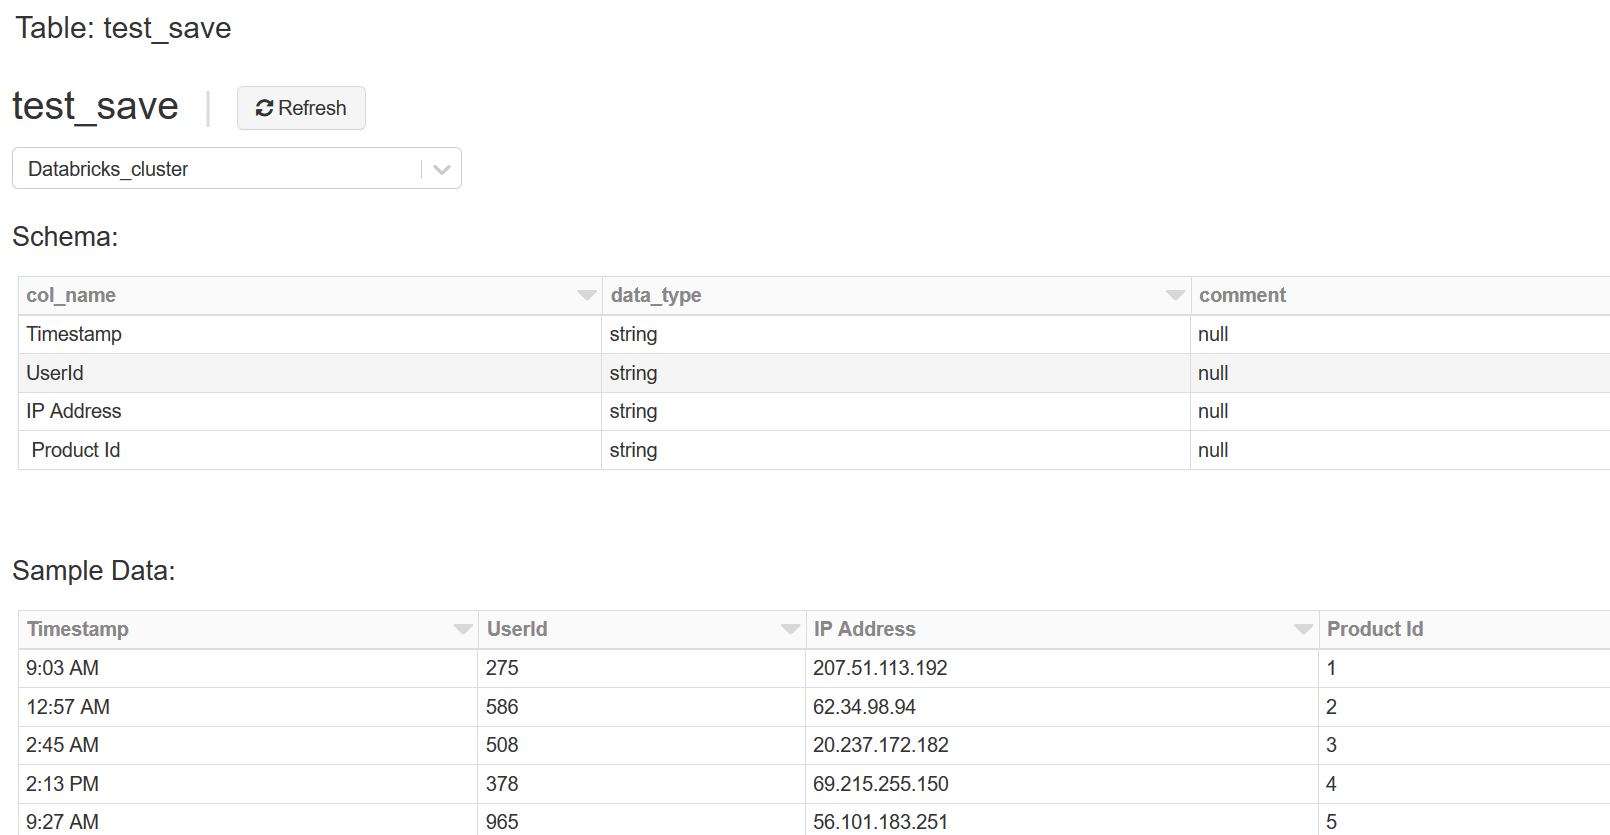
Task: Click UserId value 586
Action: pyautogui.click(x=502, y=707)
